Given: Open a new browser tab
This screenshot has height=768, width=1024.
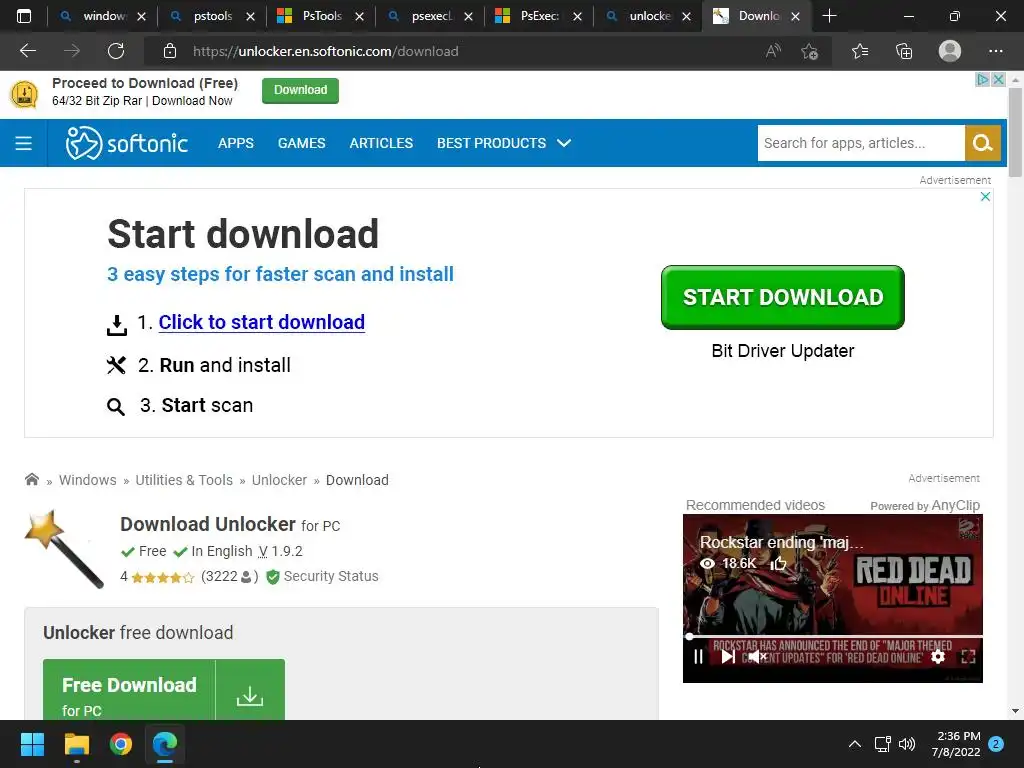Looking at the screenshot, I should (x=829, y=16).
